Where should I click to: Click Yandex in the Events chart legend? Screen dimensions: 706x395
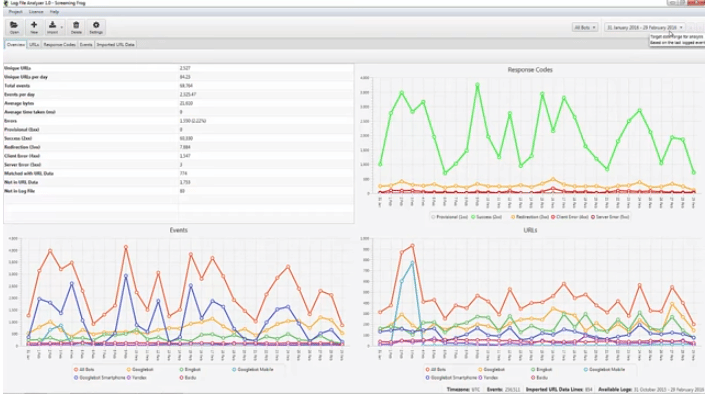[136, 377]
